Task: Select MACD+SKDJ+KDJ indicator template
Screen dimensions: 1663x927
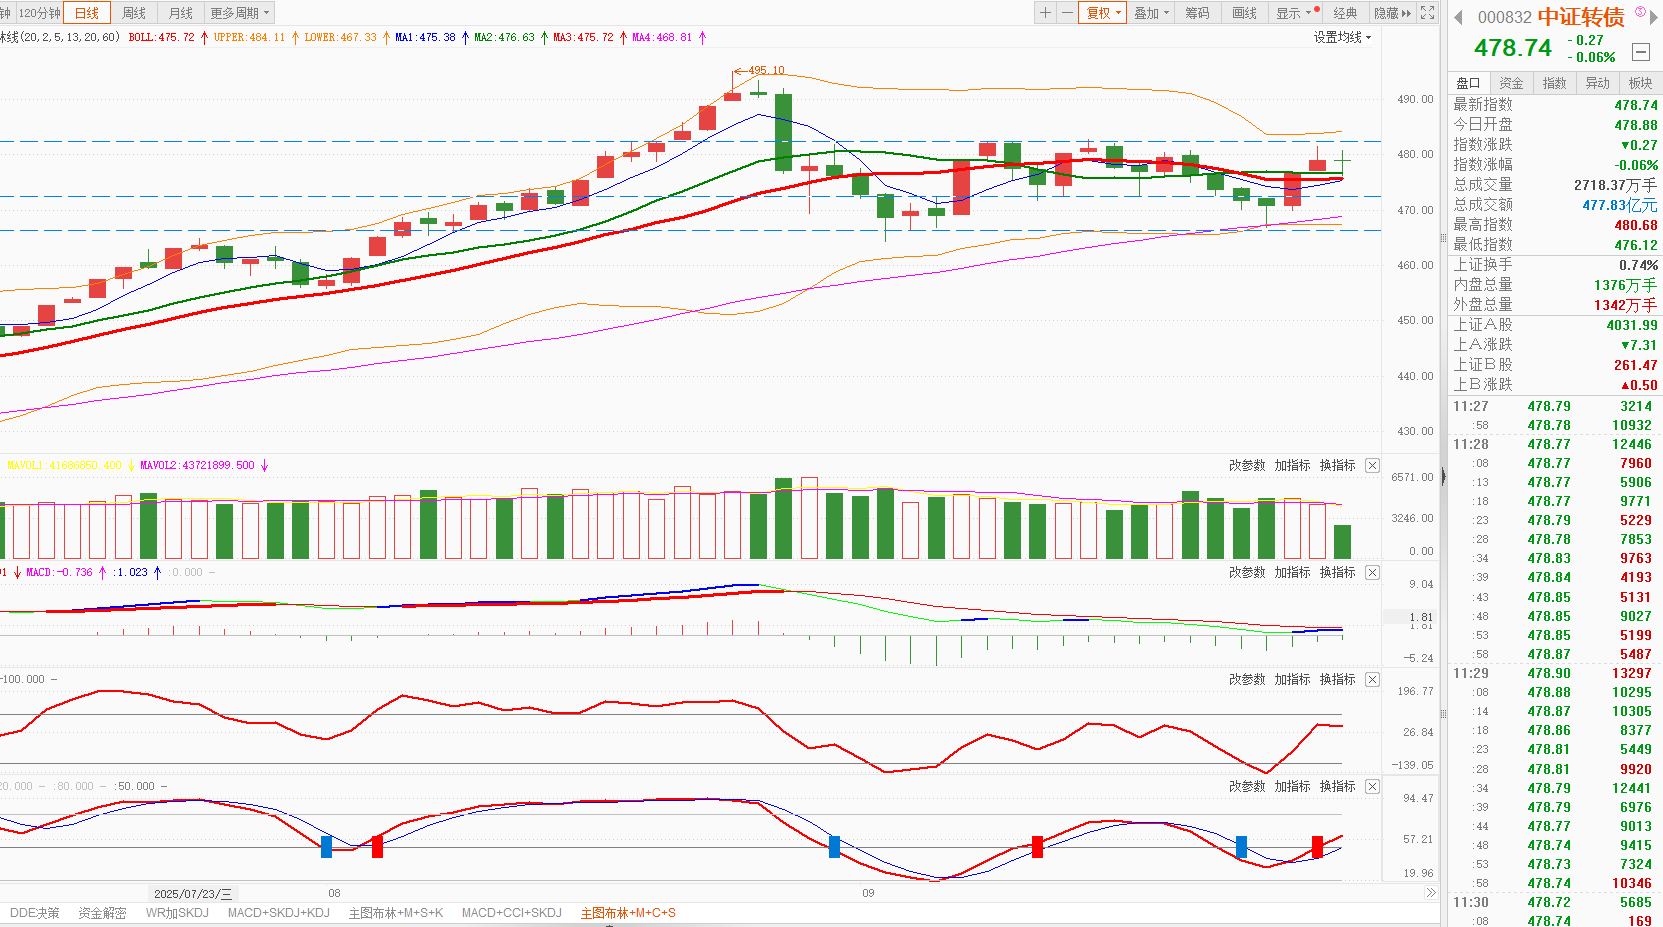Action: click(279, 913)
